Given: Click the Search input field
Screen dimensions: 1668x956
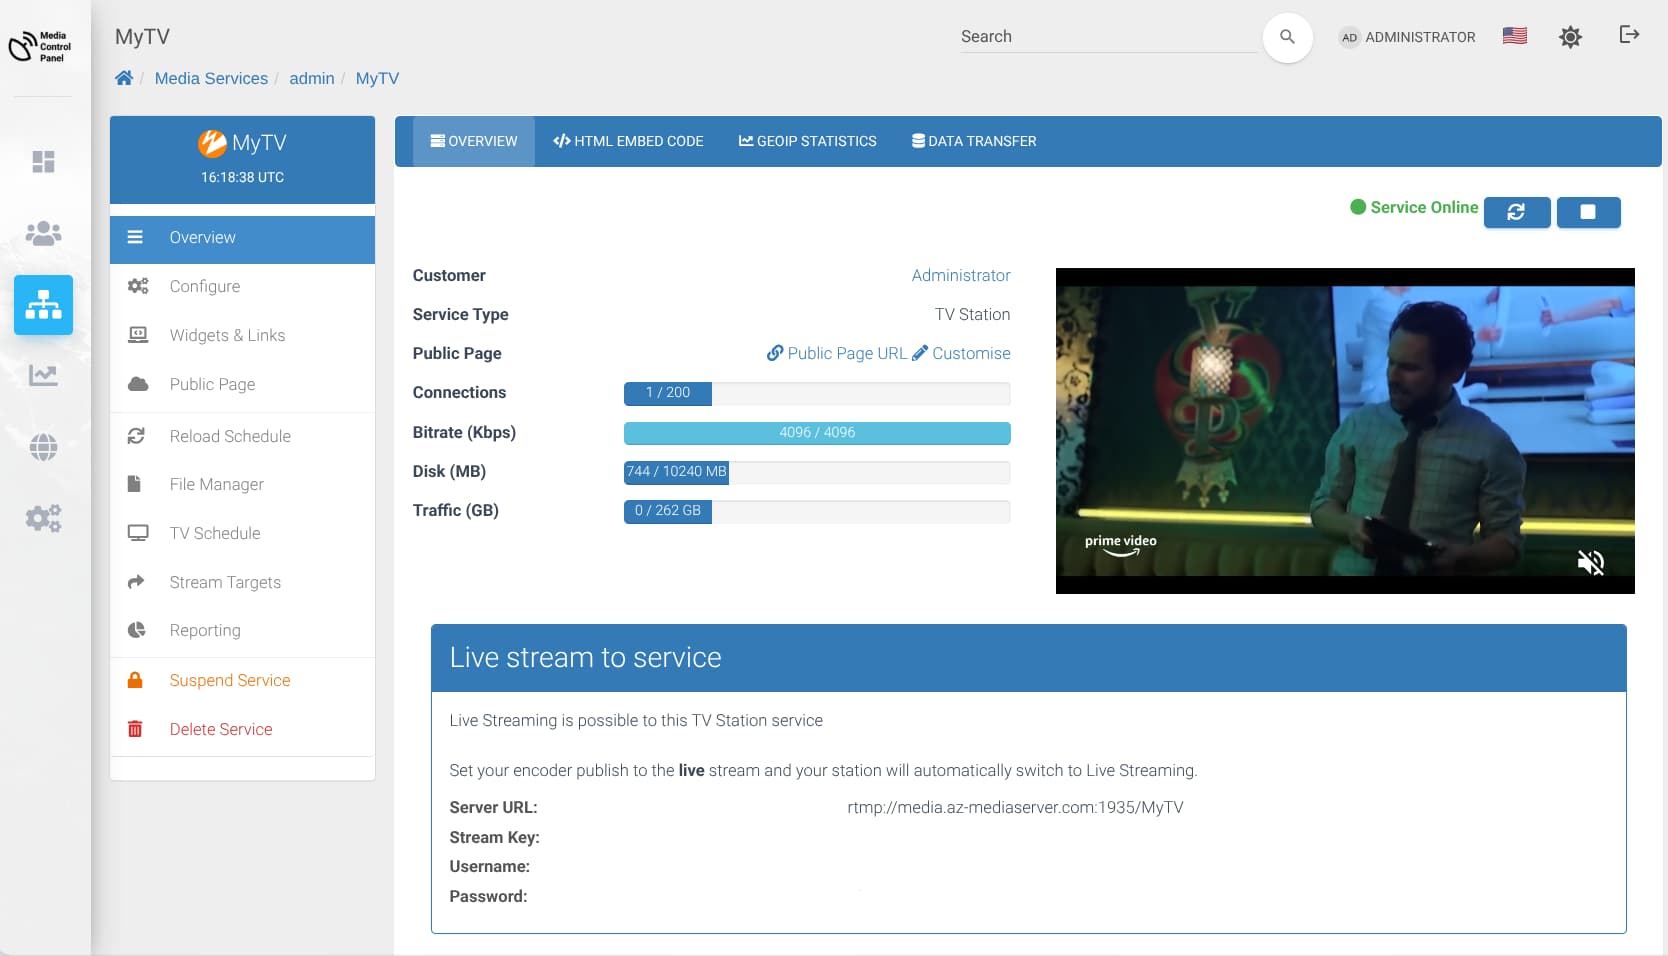Looking at the screenshot, I should [x=1106, y=37].
